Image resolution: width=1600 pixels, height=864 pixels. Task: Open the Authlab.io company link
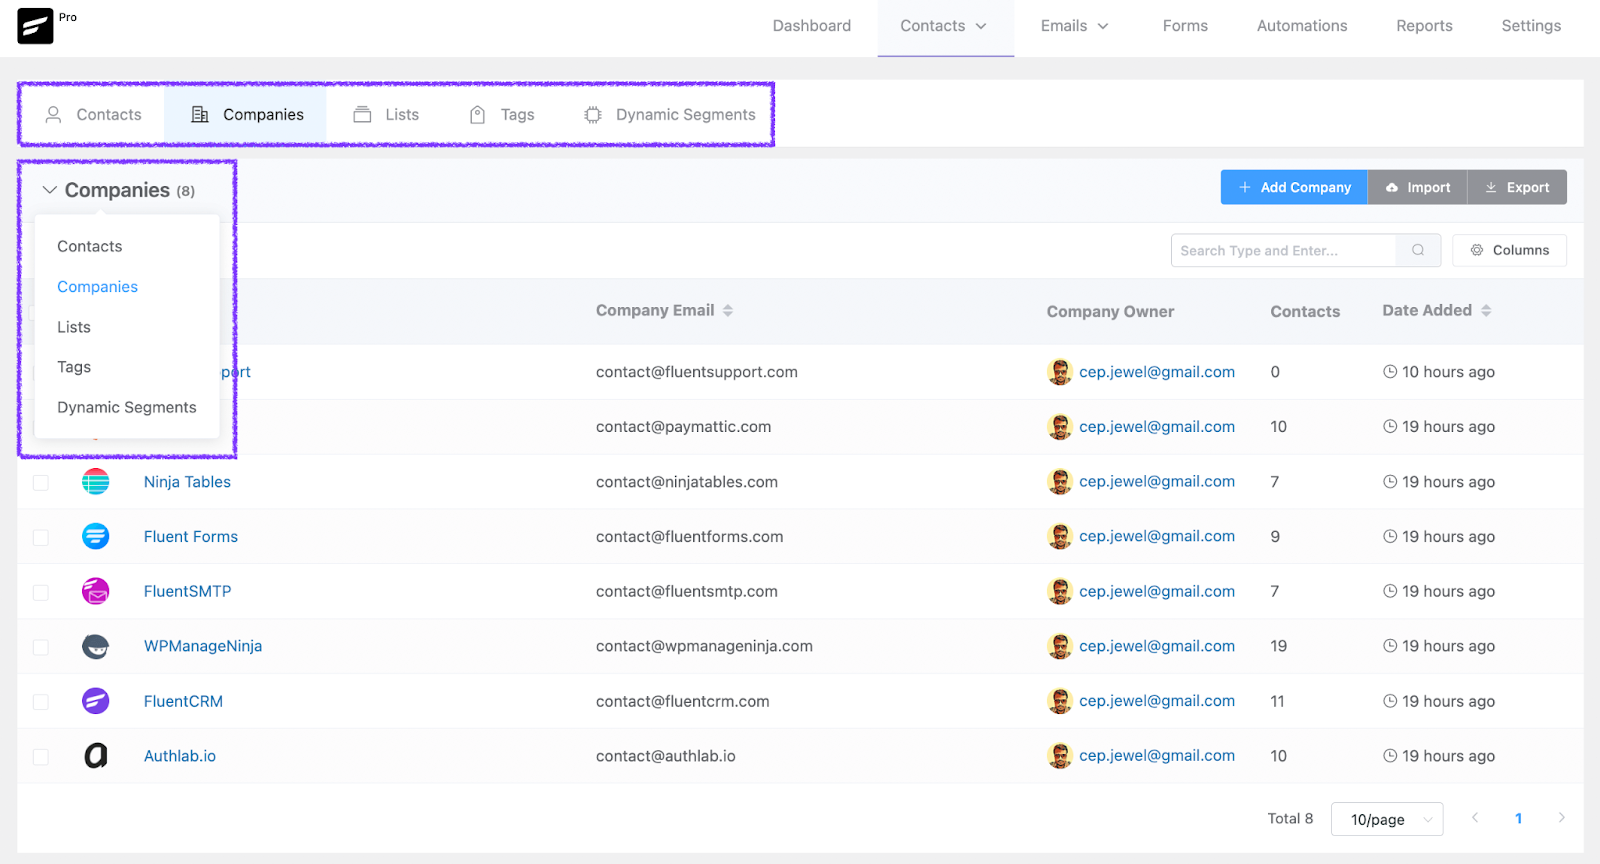[180, 756]
